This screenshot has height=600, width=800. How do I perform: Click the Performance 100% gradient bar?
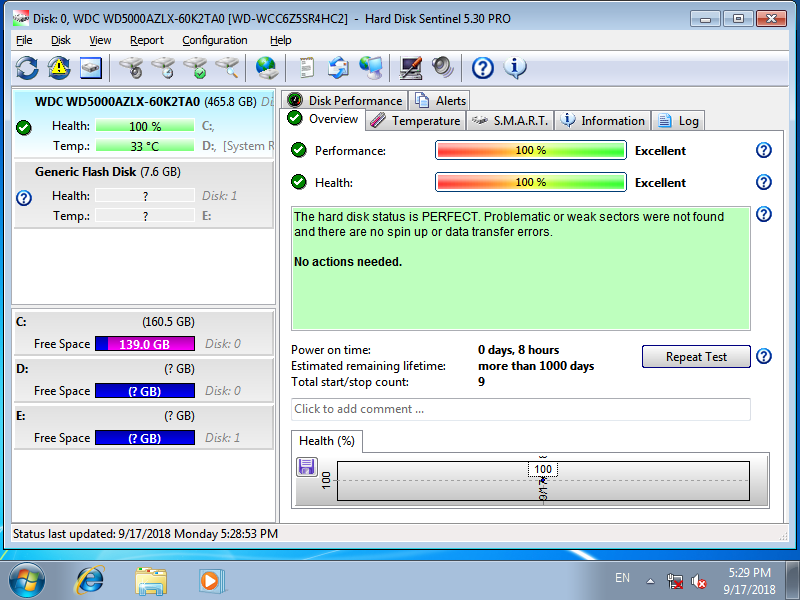click(x=531, y=151)
